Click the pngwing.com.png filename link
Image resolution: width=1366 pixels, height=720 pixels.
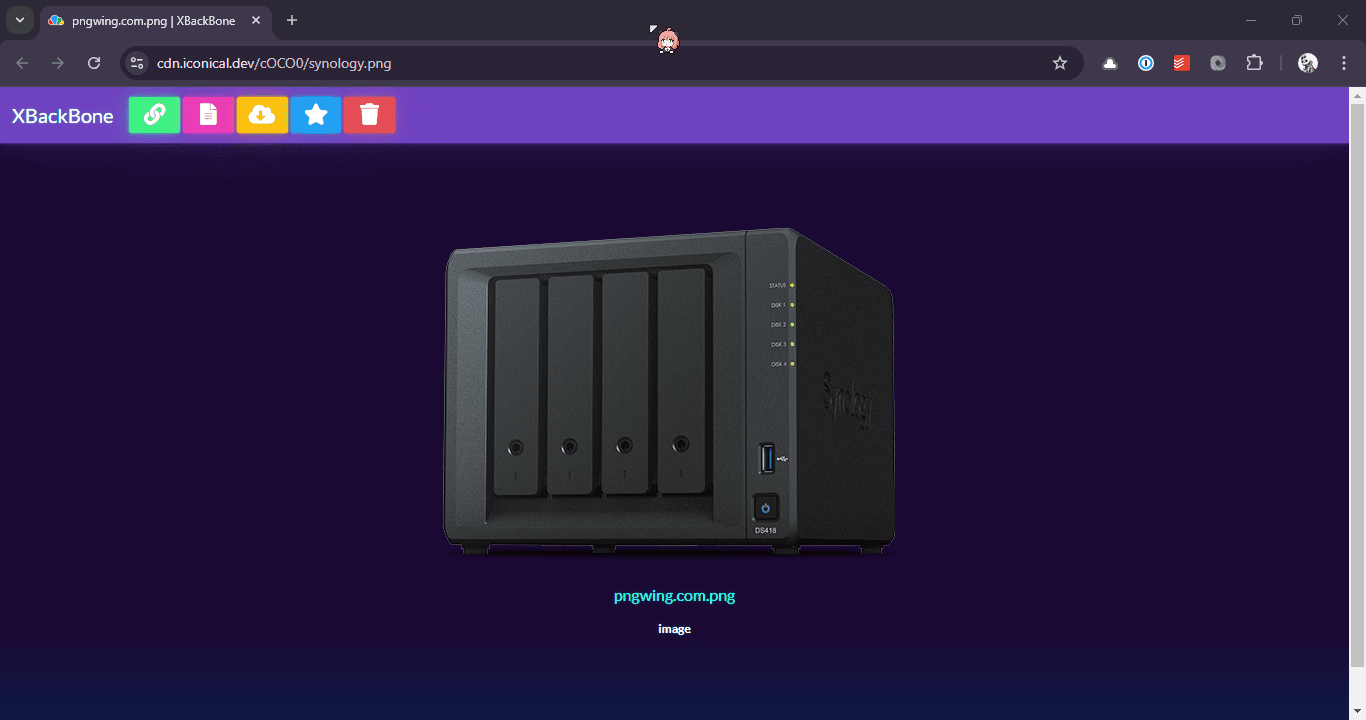(674, 596)
